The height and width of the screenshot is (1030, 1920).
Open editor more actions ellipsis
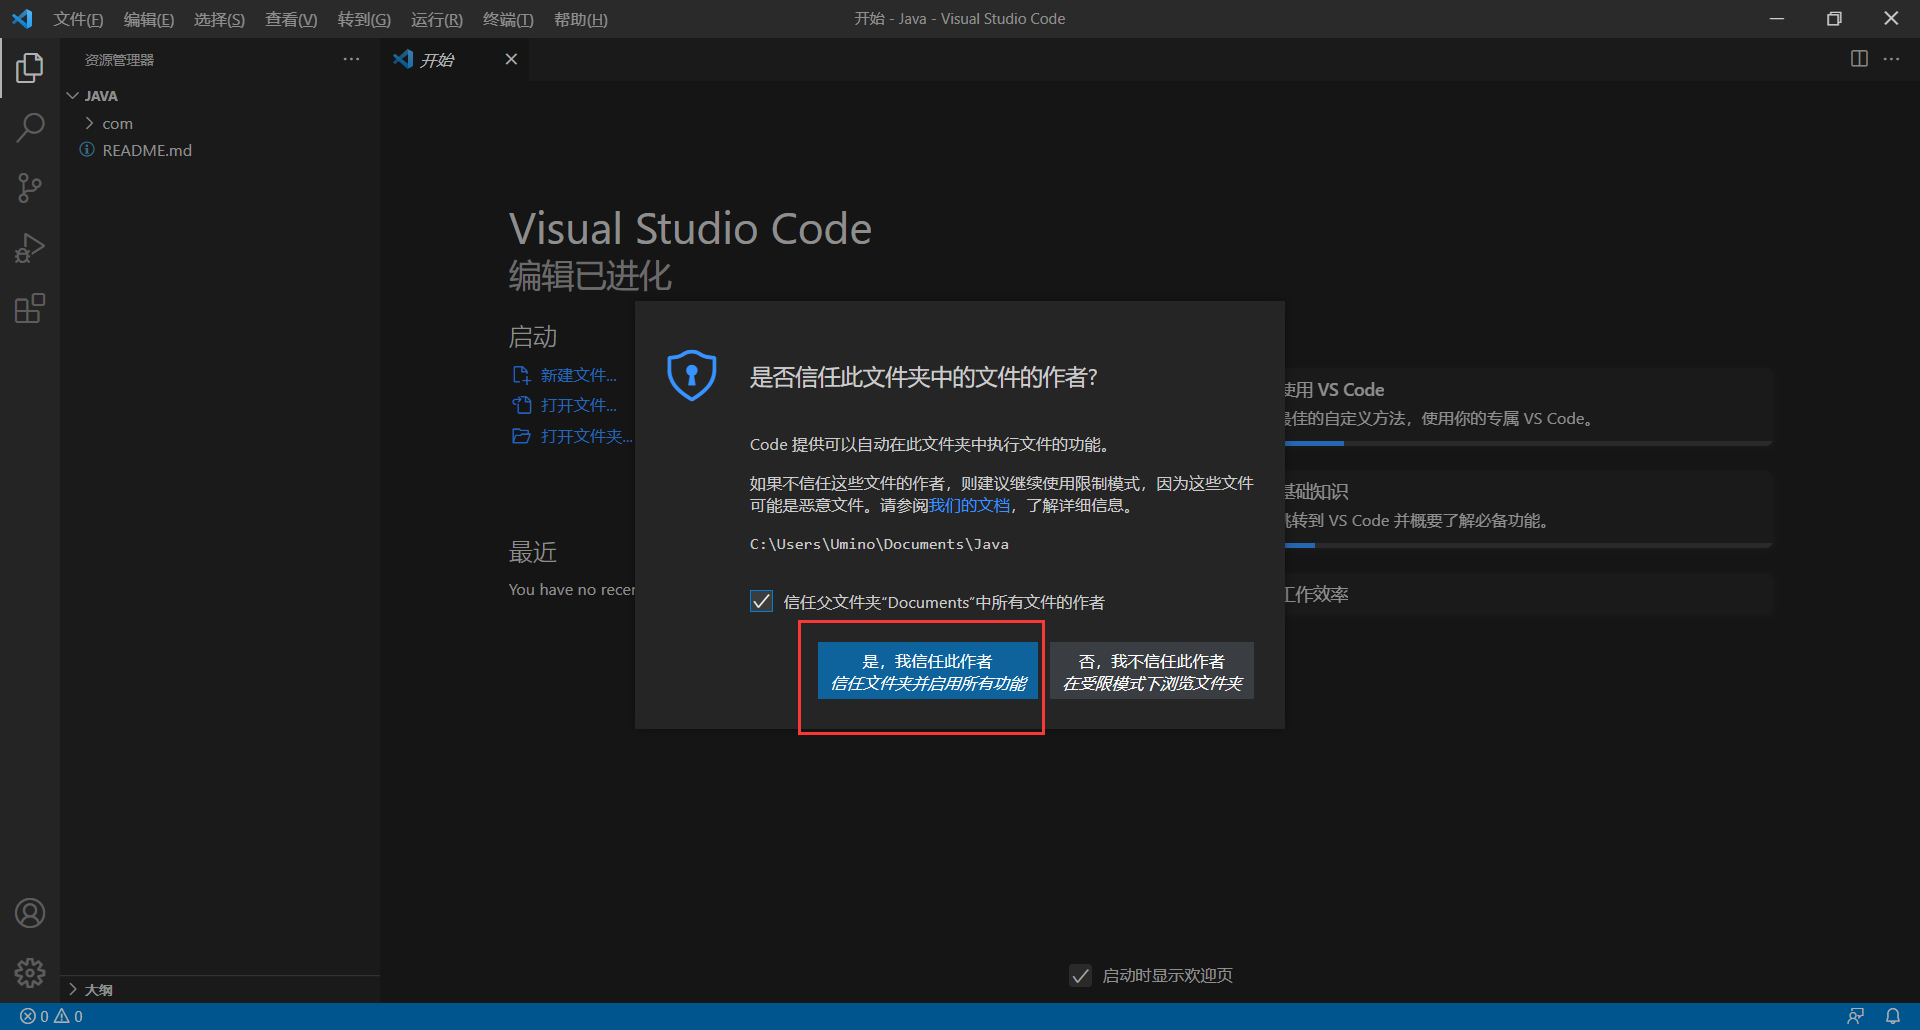point(1891,59)
